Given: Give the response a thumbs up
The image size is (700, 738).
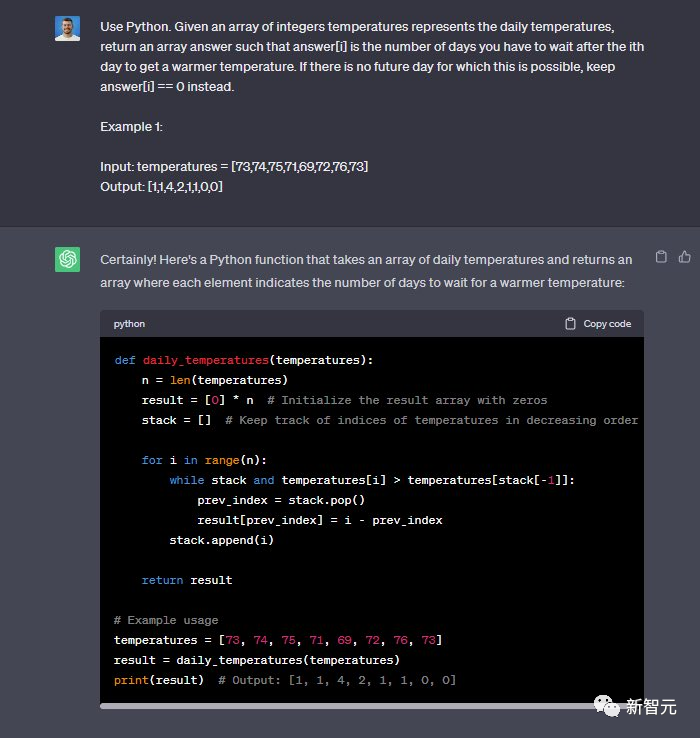Looking at the screenshot, I should 684,257.
